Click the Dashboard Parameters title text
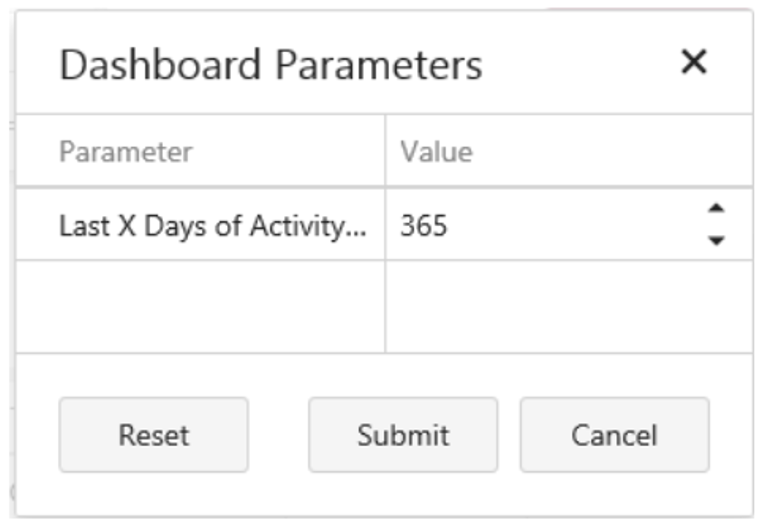The width and height of the screenshot is (776, 528). pos(270,65)
